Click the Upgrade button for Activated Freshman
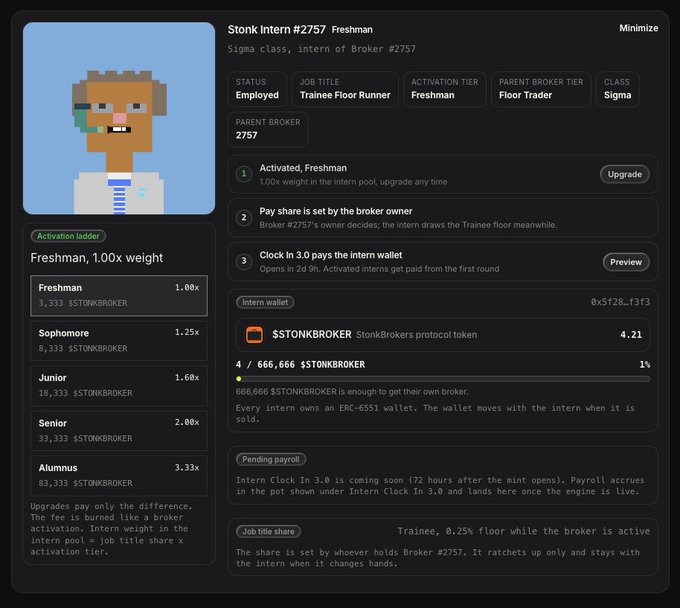The height and width of the screenshot is (608, 680). click(624, 174)
